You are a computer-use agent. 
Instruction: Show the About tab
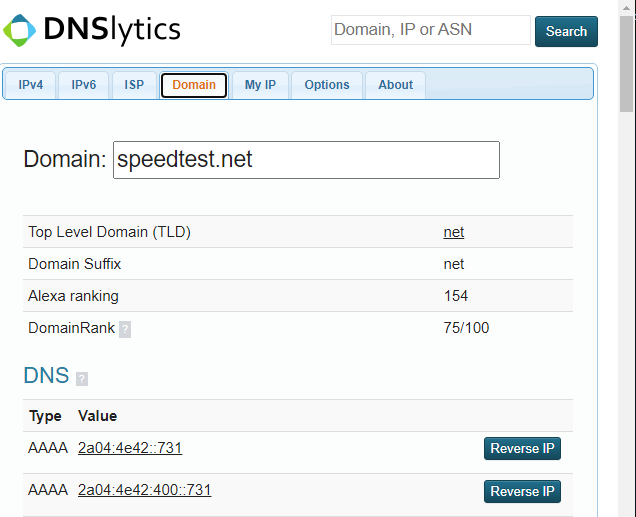pyautogui.click(x=395, y=85)
